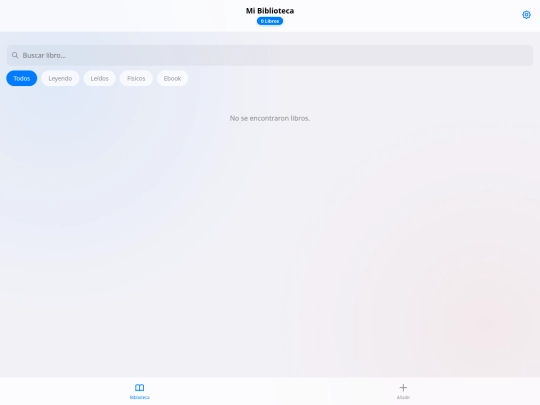Viewport: 540px width, 405px height.
Task: Filter books by Leídos
Action: [x=100, y=79]
